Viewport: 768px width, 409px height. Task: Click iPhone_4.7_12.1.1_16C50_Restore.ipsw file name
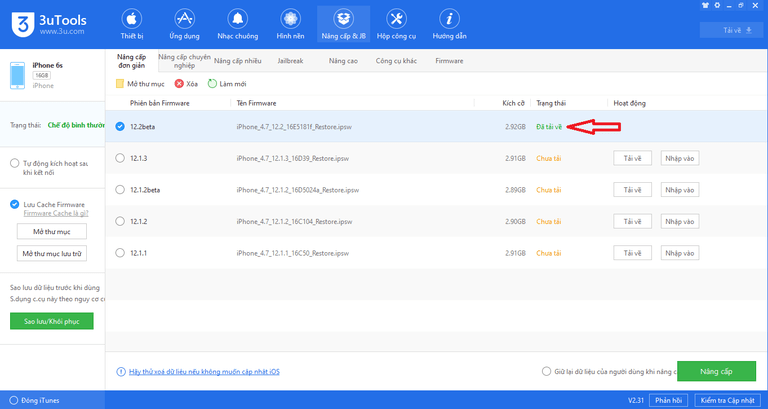tap(292, 253)
